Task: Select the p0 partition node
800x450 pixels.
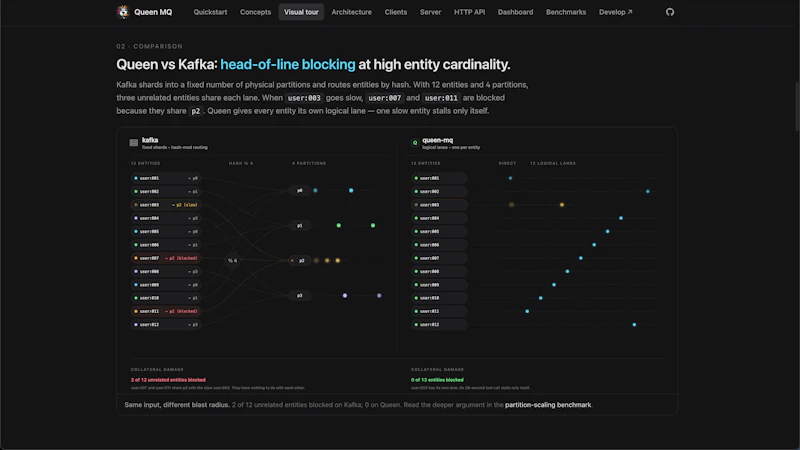Action: (299, 190)
